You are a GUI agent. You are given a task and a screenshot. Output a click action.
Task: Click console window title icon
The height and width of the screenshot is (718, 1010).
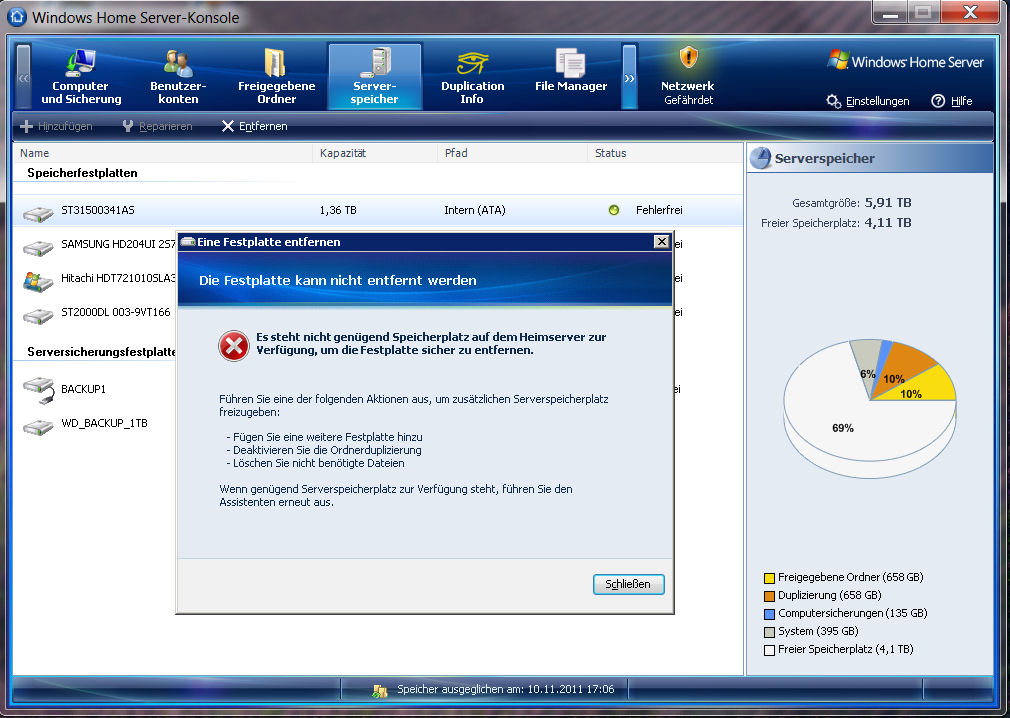(x=17, y=17)
